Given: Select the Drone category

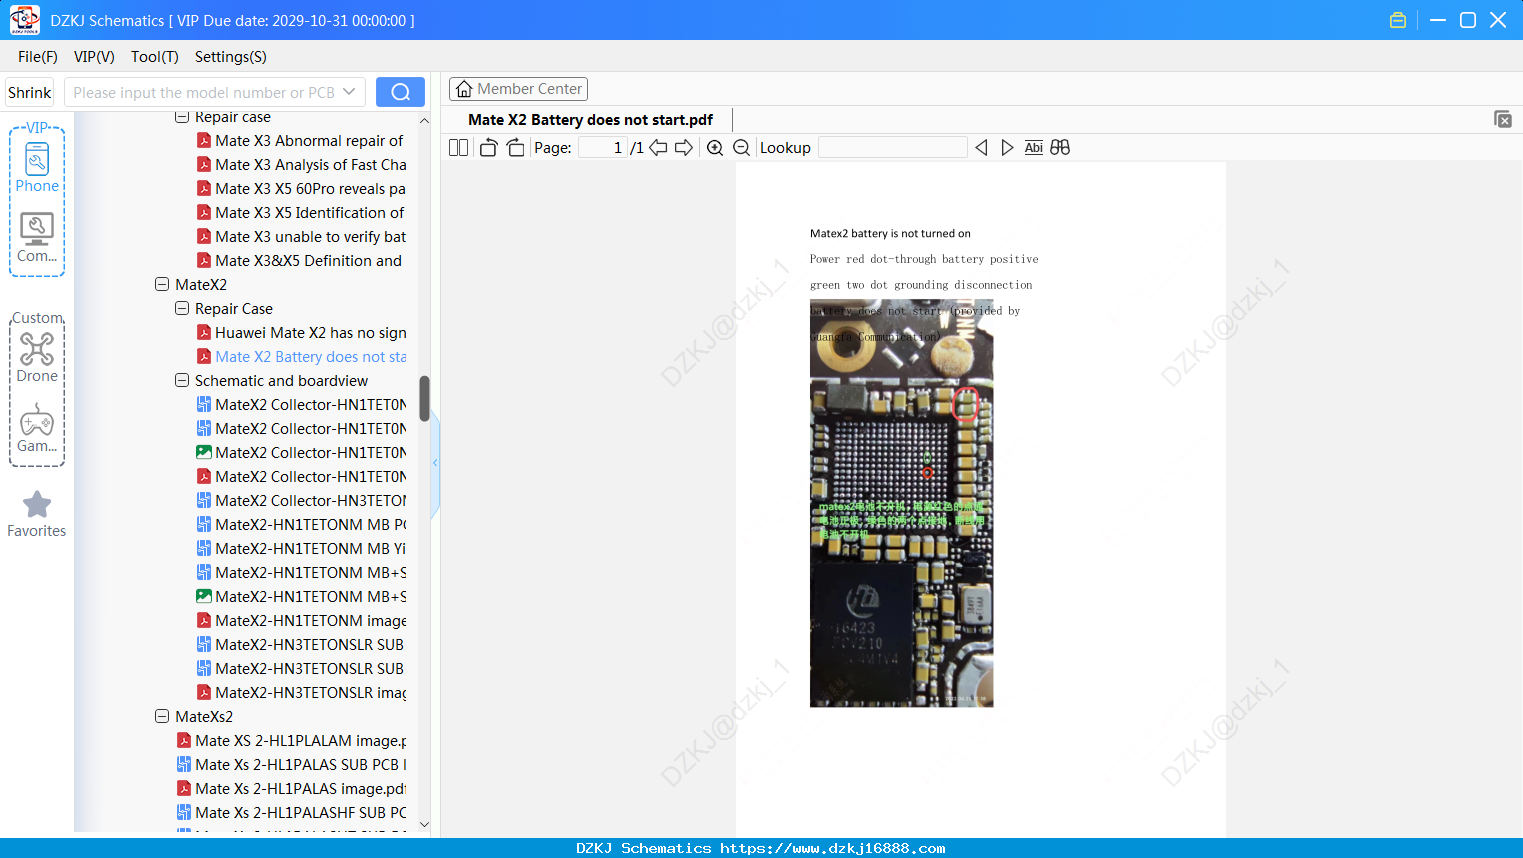Looking at the screenshot, I should pos(37,357).
